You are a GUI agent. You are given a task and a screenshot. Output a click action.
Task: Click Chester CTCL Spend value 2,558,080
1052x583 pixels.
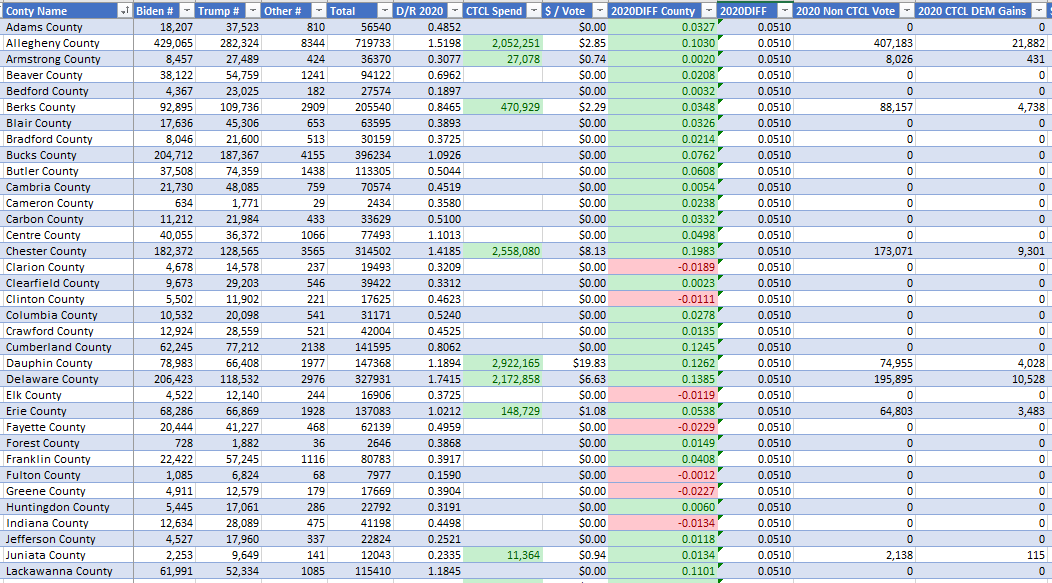516,251
